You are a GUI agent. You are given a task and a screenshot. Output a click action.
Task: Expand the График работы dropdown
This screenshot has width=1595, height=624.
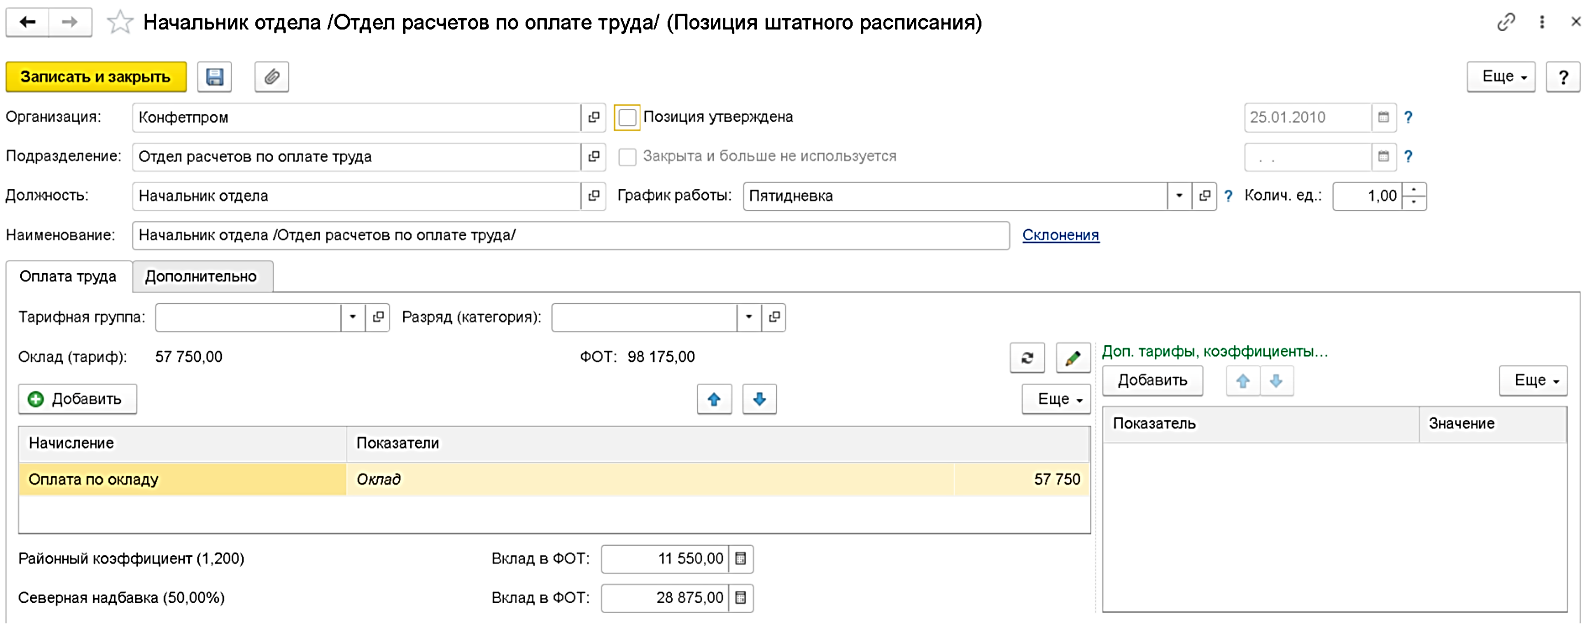(1180, 196)
